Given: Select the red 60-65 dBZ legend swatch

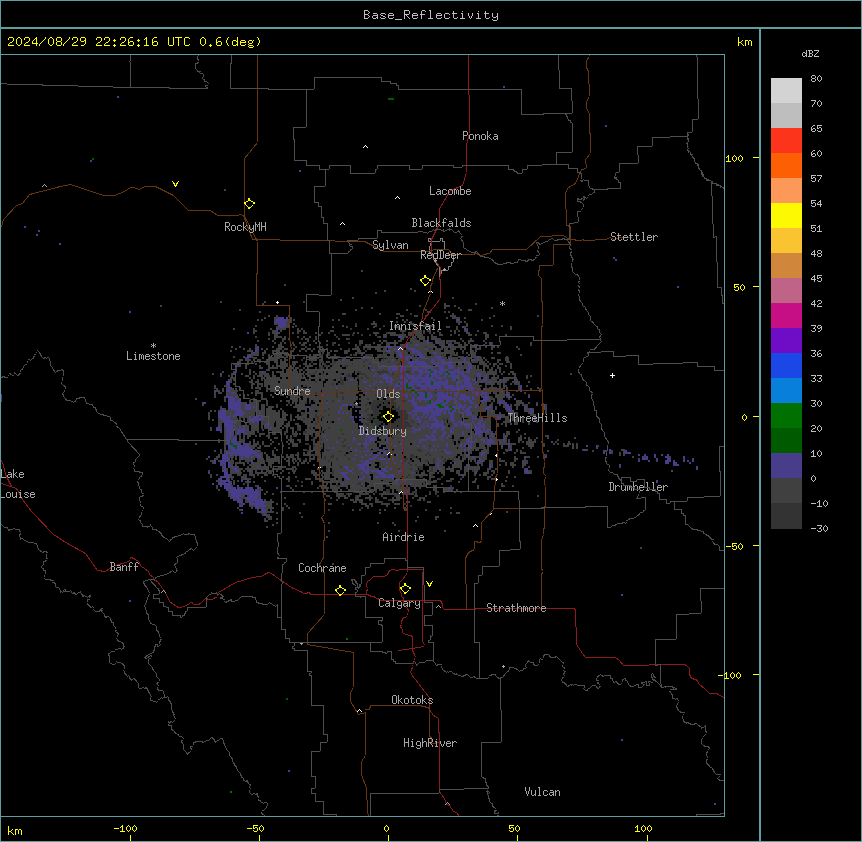Looking at the screenshot, I should pyautogui.click(x=786, y=141).
